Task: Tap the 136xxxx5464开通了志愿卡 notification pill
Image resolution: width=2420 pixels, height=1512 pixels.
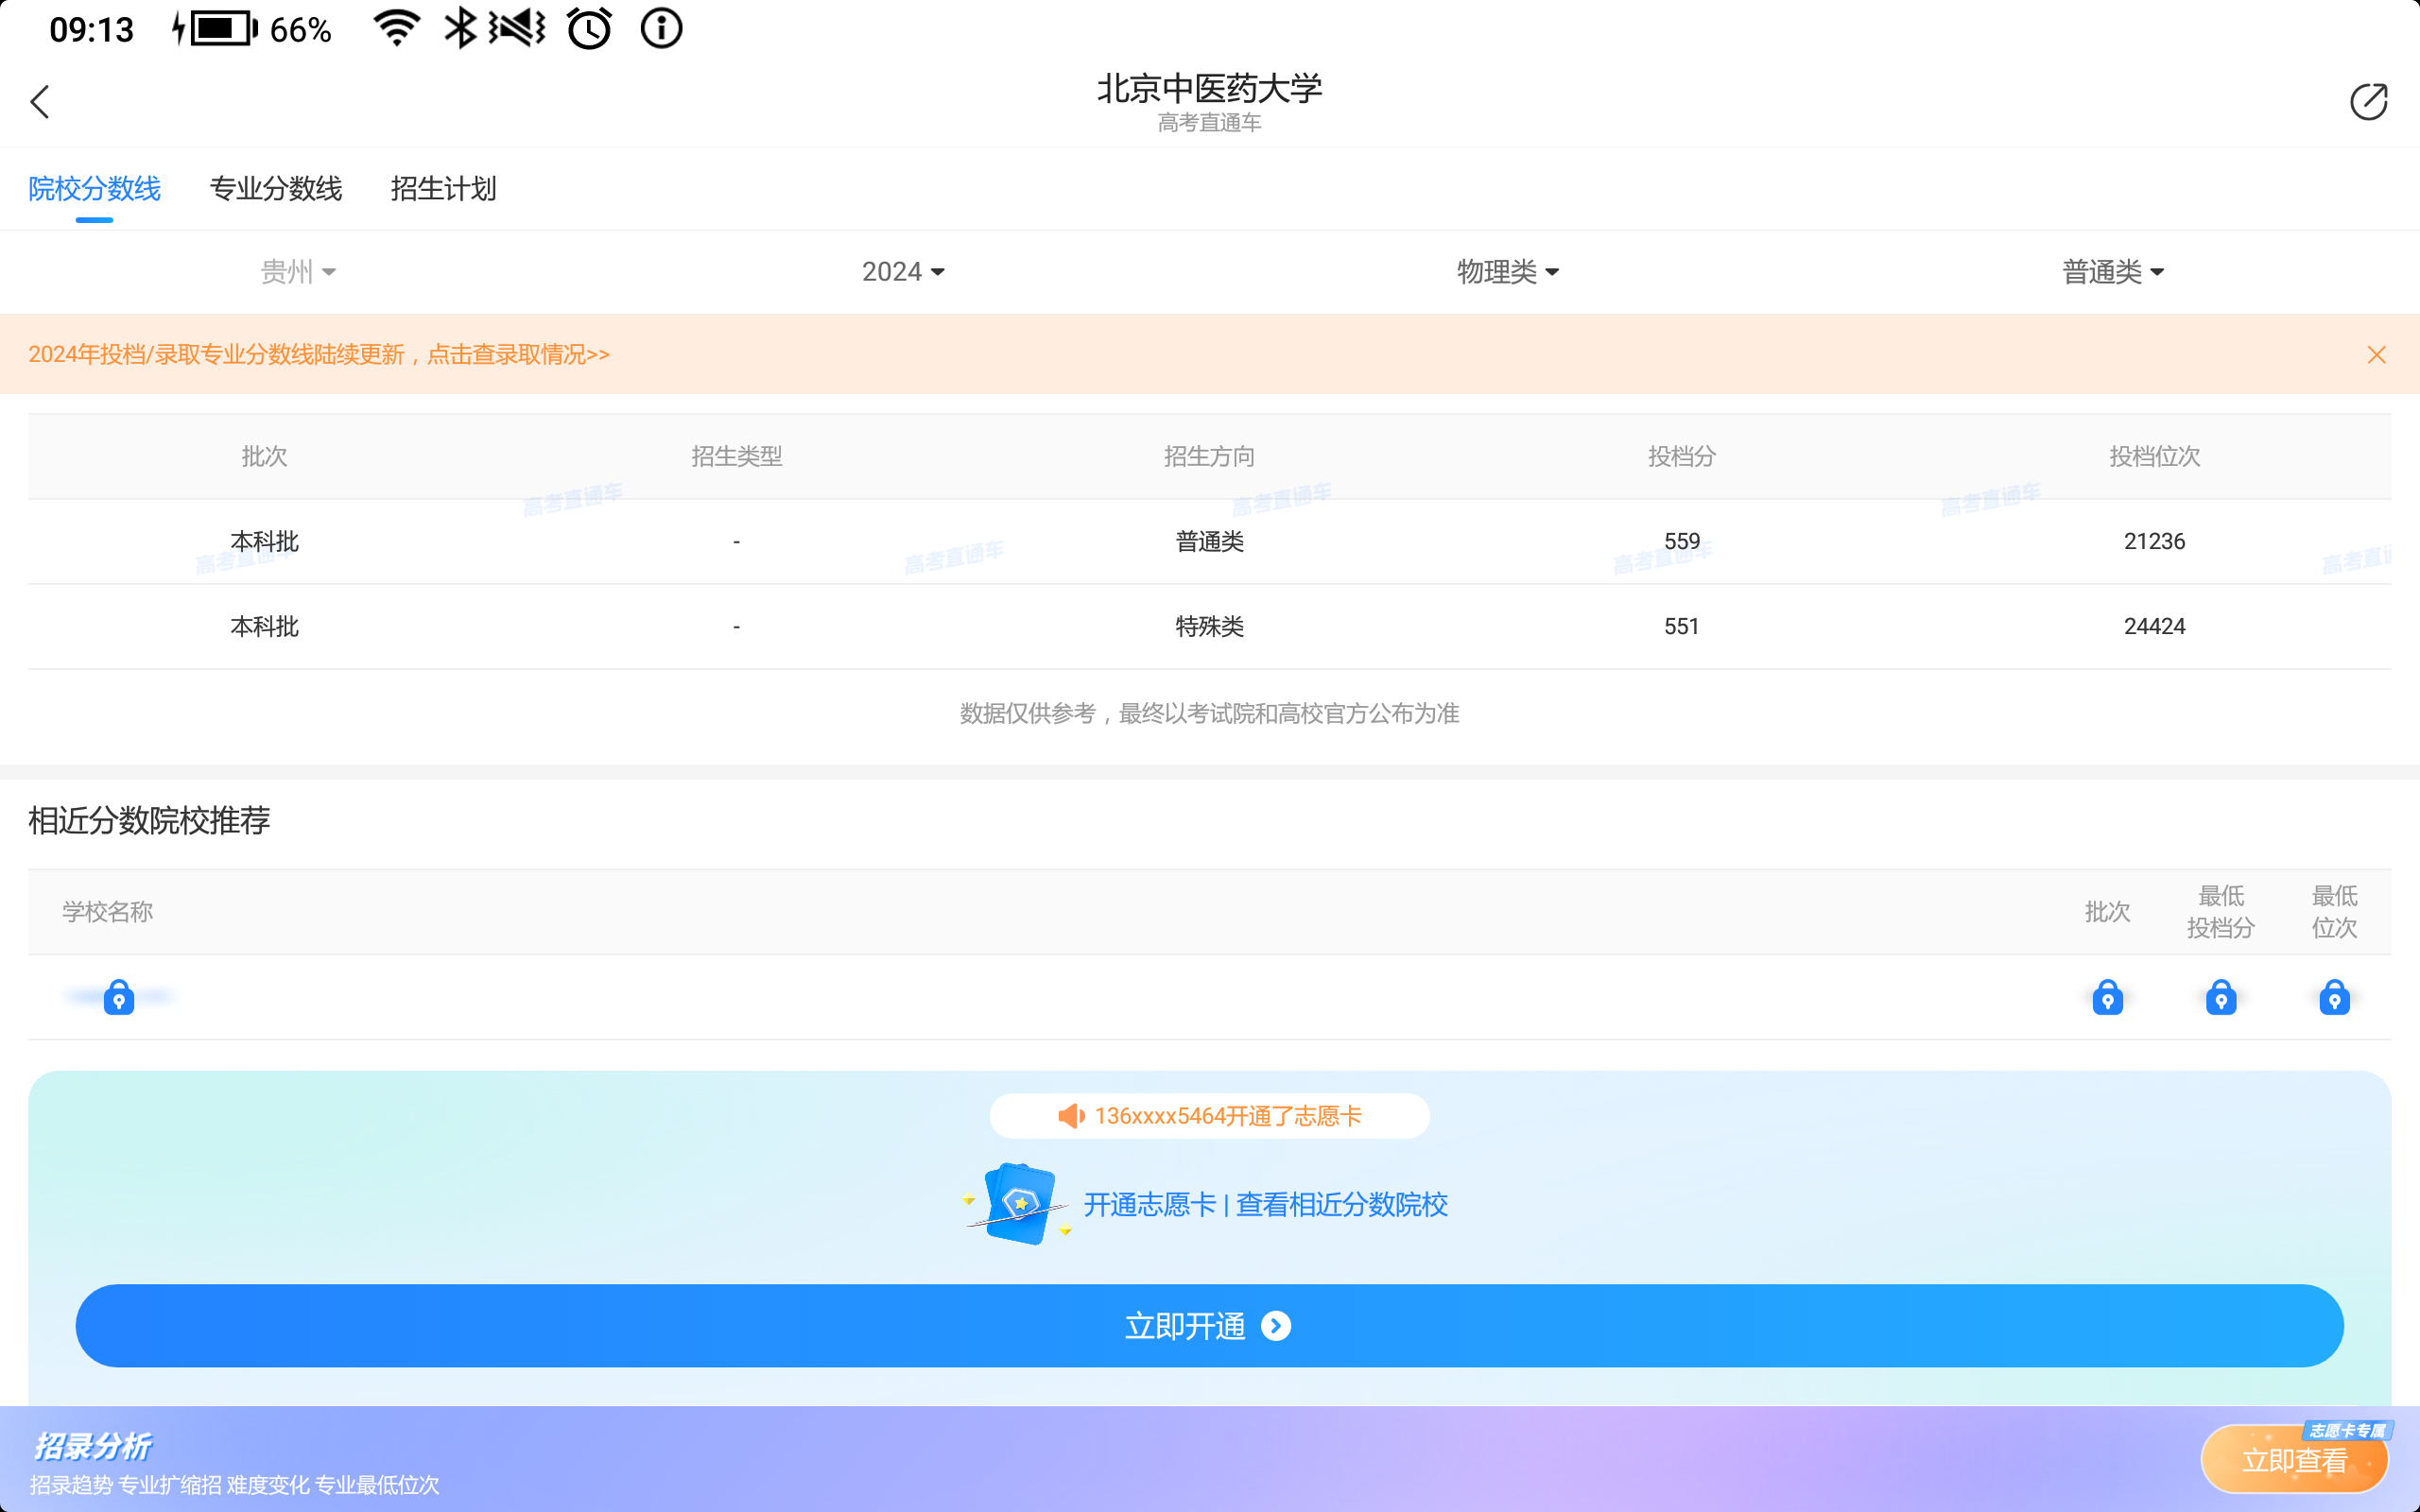Action: coord(1210,1116)
